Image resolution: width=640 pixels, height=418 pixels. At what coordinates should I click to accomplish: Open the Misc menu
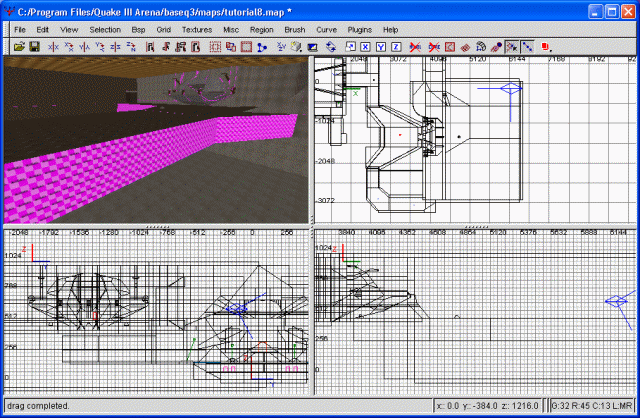(231, 30)
